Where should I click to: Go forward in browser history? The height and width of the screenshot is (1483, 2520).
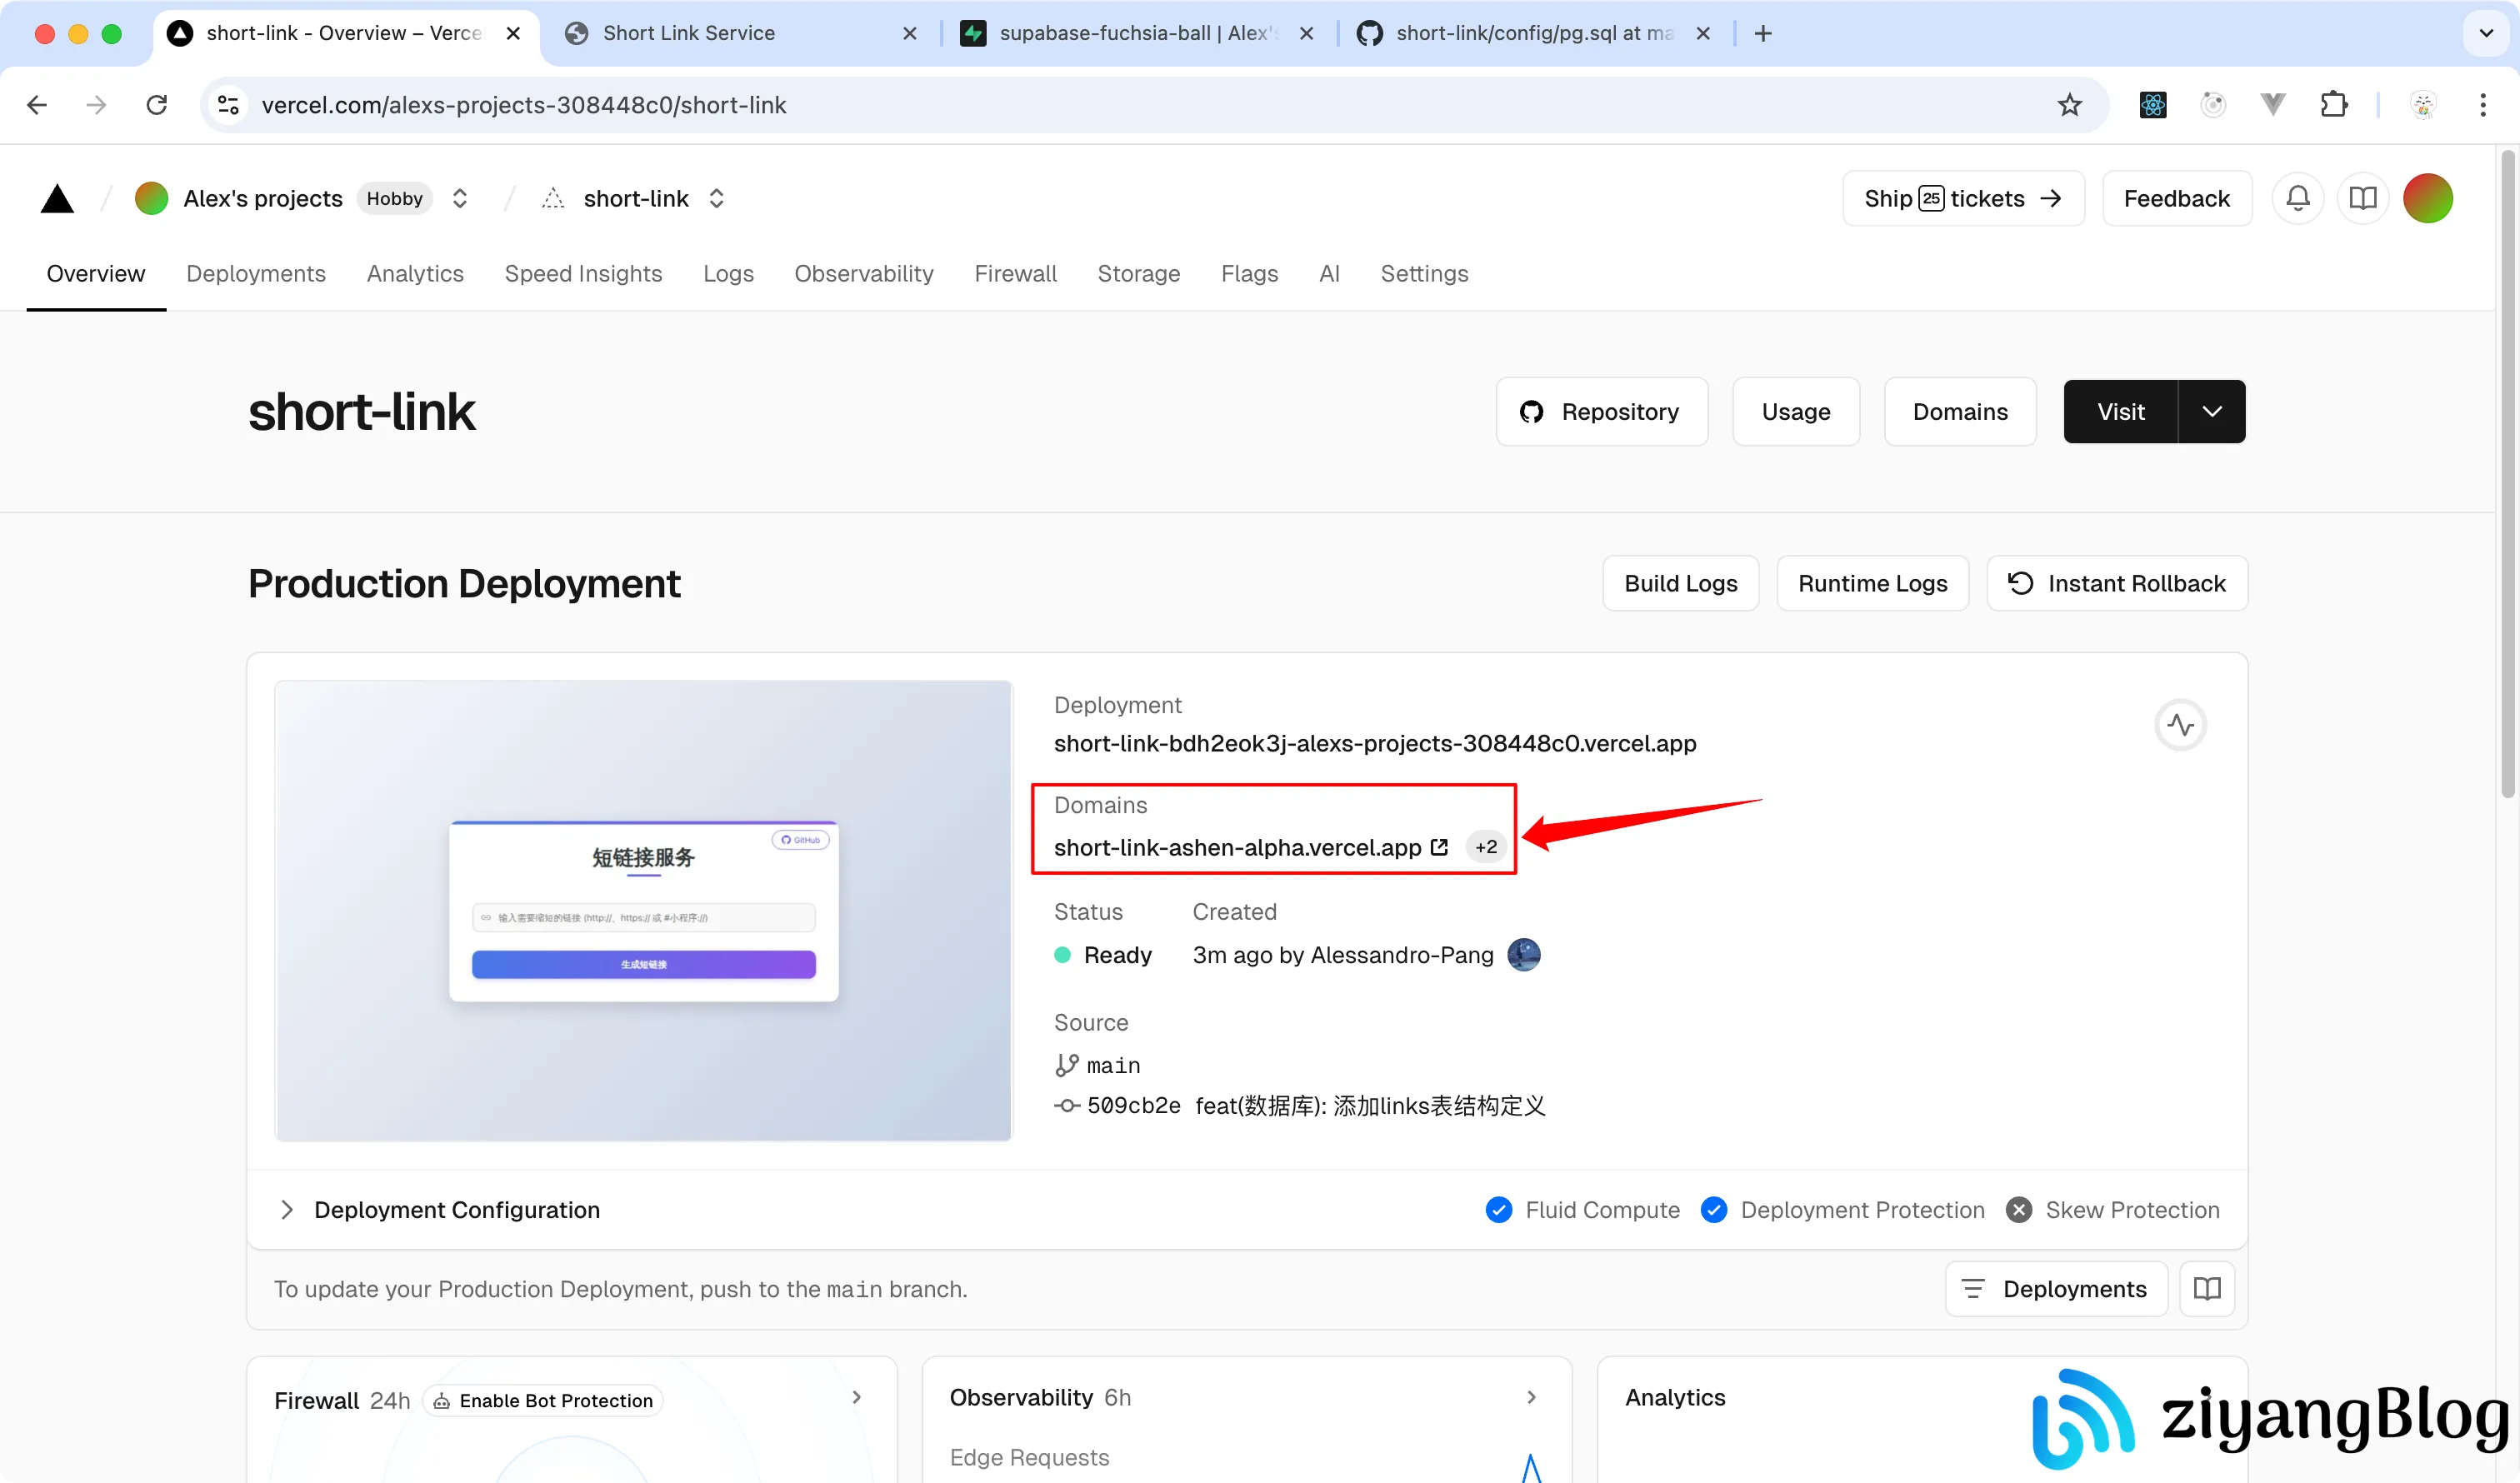point(96,105)
